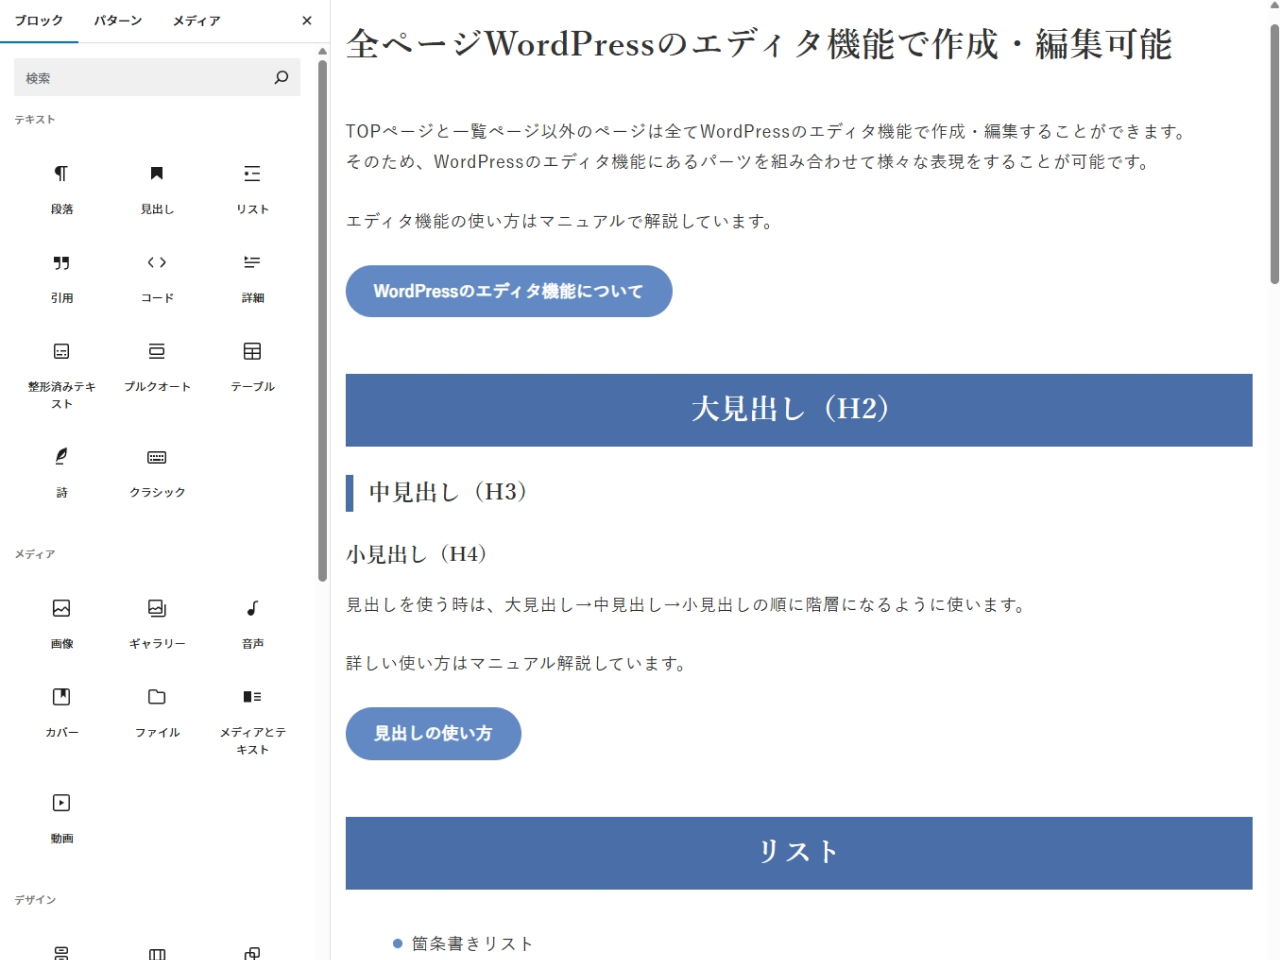Insert the コード code block

tap(157, 279)
